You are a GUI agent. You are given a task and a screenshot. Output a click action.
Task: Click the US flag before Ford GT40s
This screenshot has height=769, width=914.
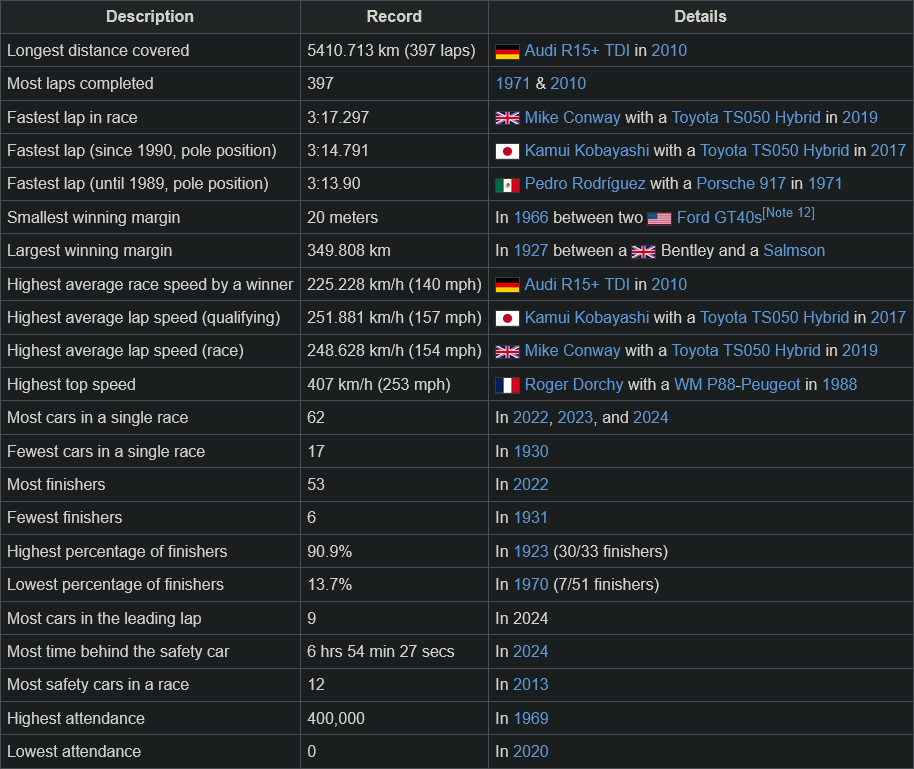pyautogui.click(x=659, y=219)
